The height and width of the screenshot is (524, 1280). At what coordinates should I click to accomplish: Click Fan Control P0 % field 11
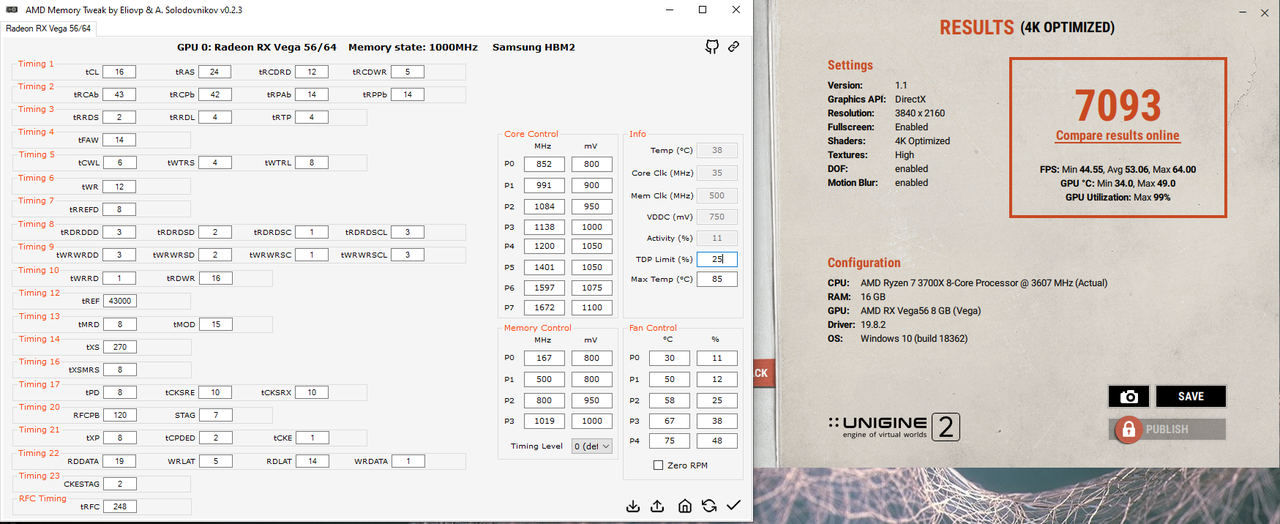[x=716, y=358]
